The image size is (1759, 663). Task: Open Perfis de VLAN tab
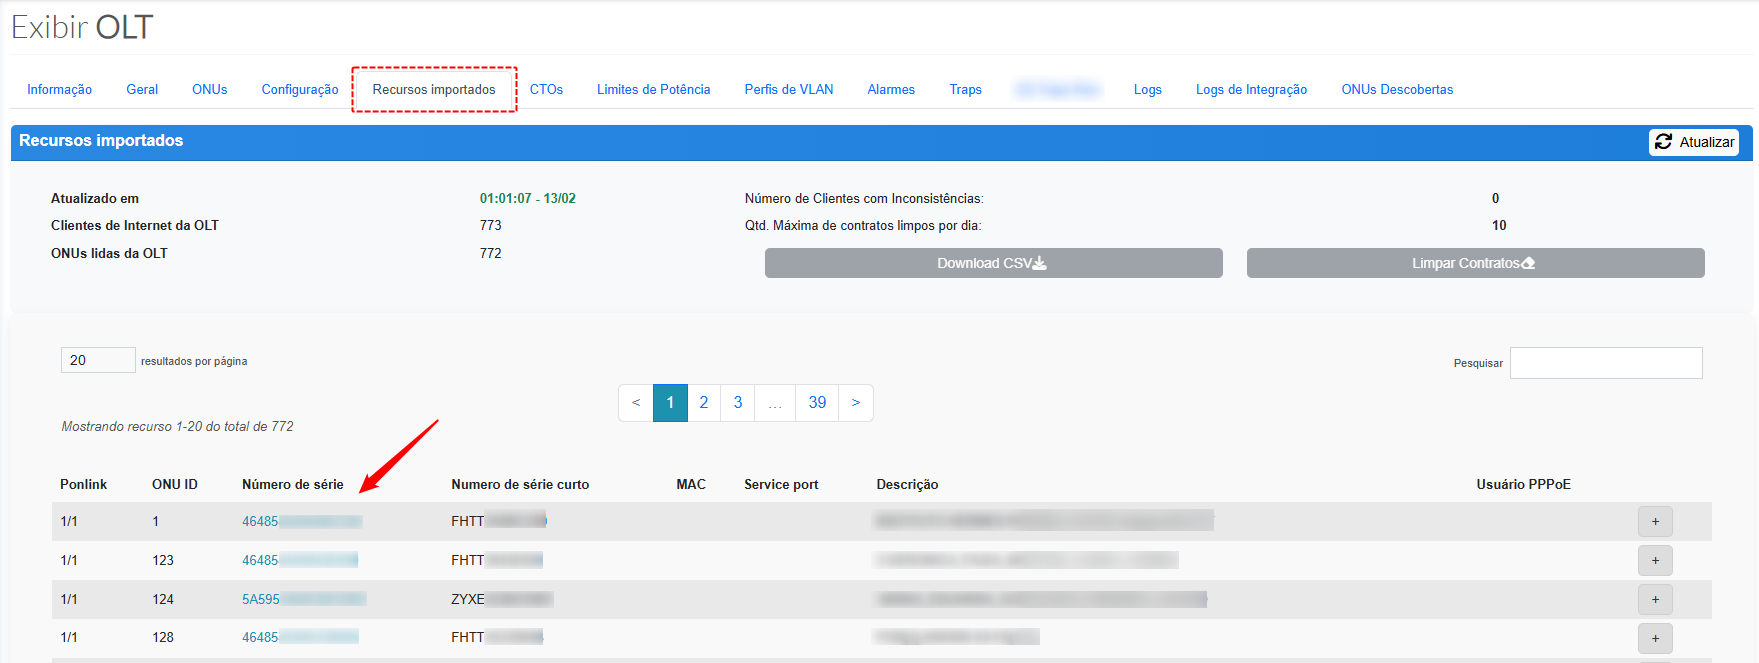point(788,90)
